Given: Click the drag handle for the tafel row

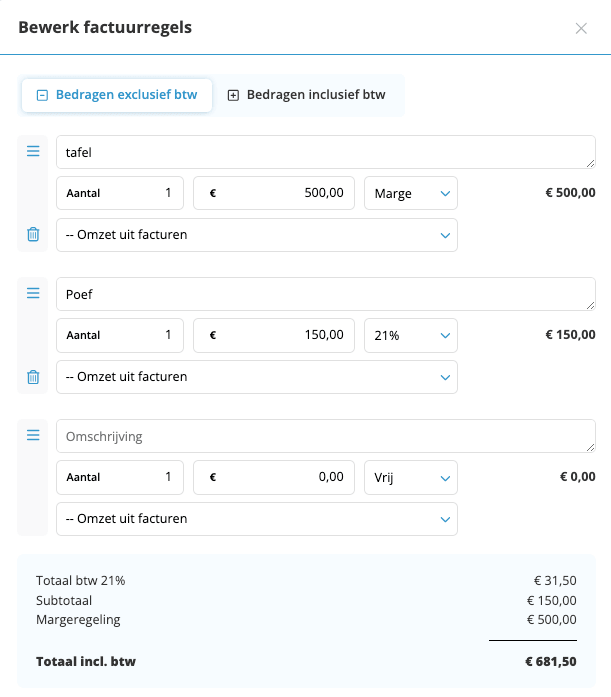Looking at the screenshot, I should (x=33, y=151).
